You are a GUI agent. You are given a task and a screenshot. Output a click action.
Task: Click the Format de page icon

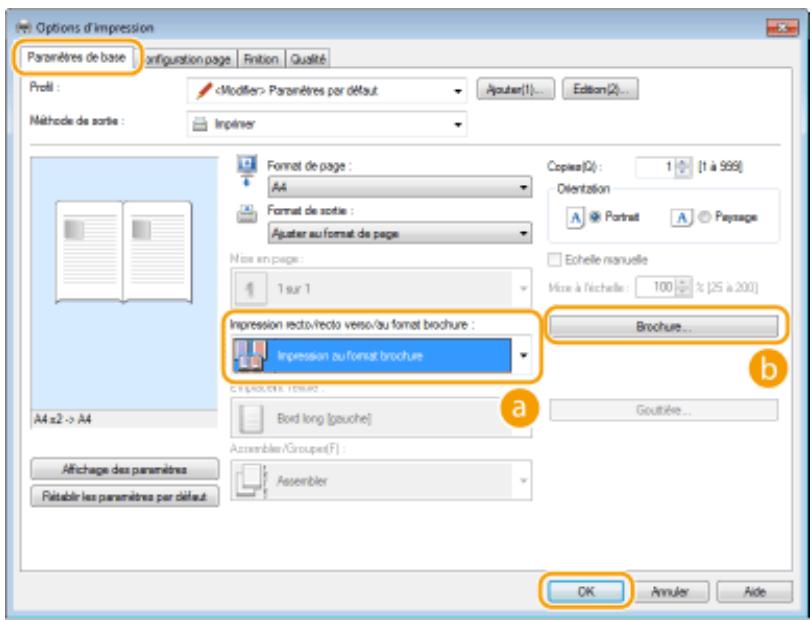click(x=246, y=170)
